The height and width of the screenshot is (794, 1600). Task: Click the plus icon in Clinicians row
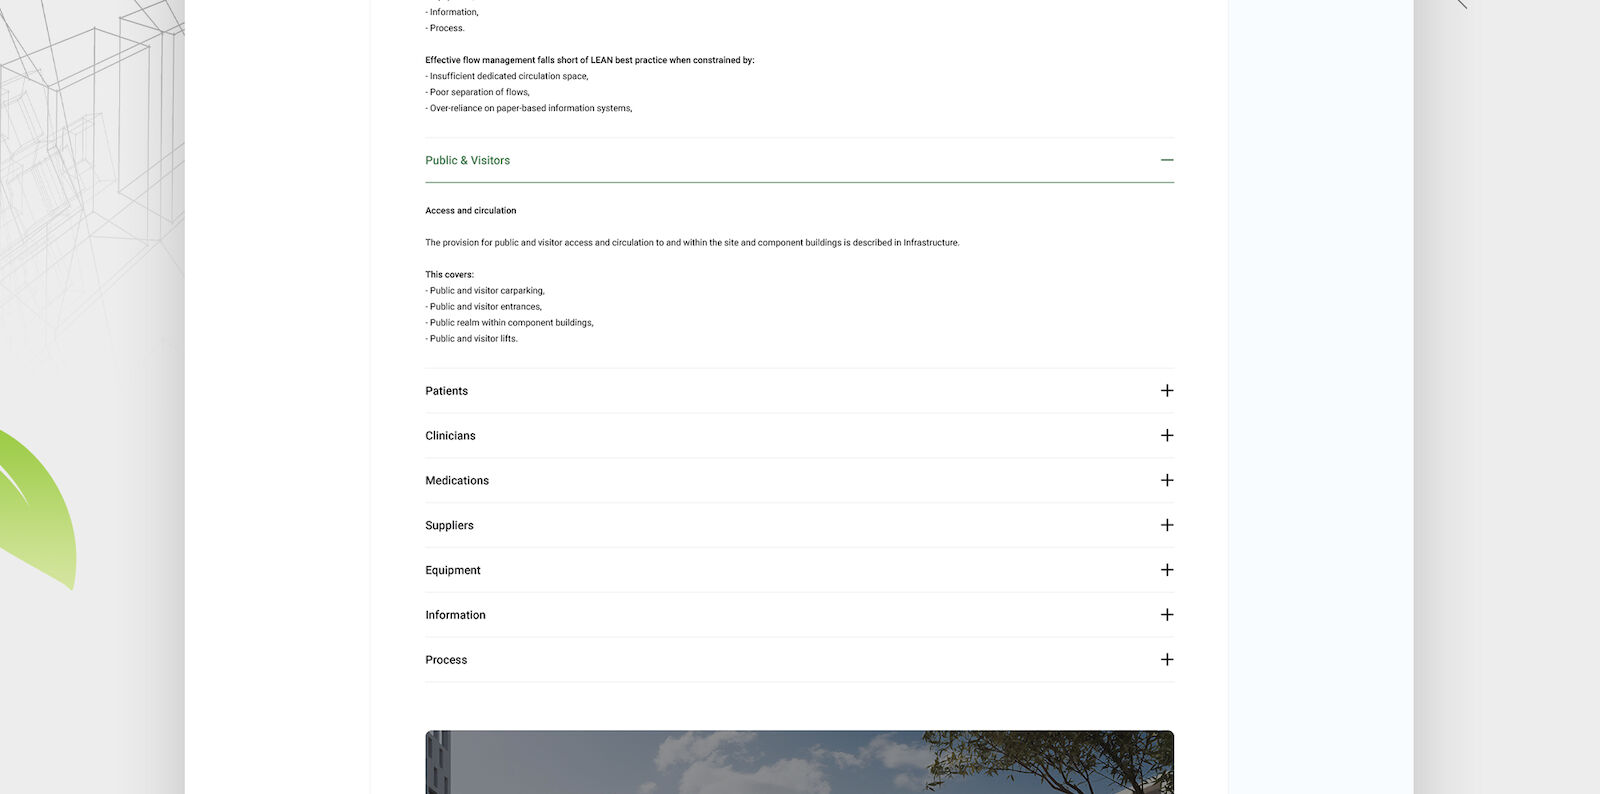point(1166,436)
